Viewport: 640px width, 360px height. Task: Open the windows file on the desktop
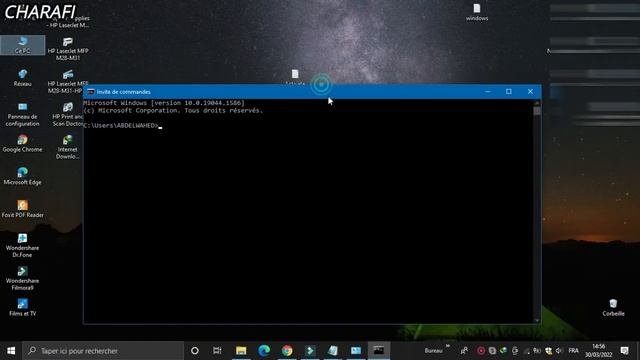(477, 12)
